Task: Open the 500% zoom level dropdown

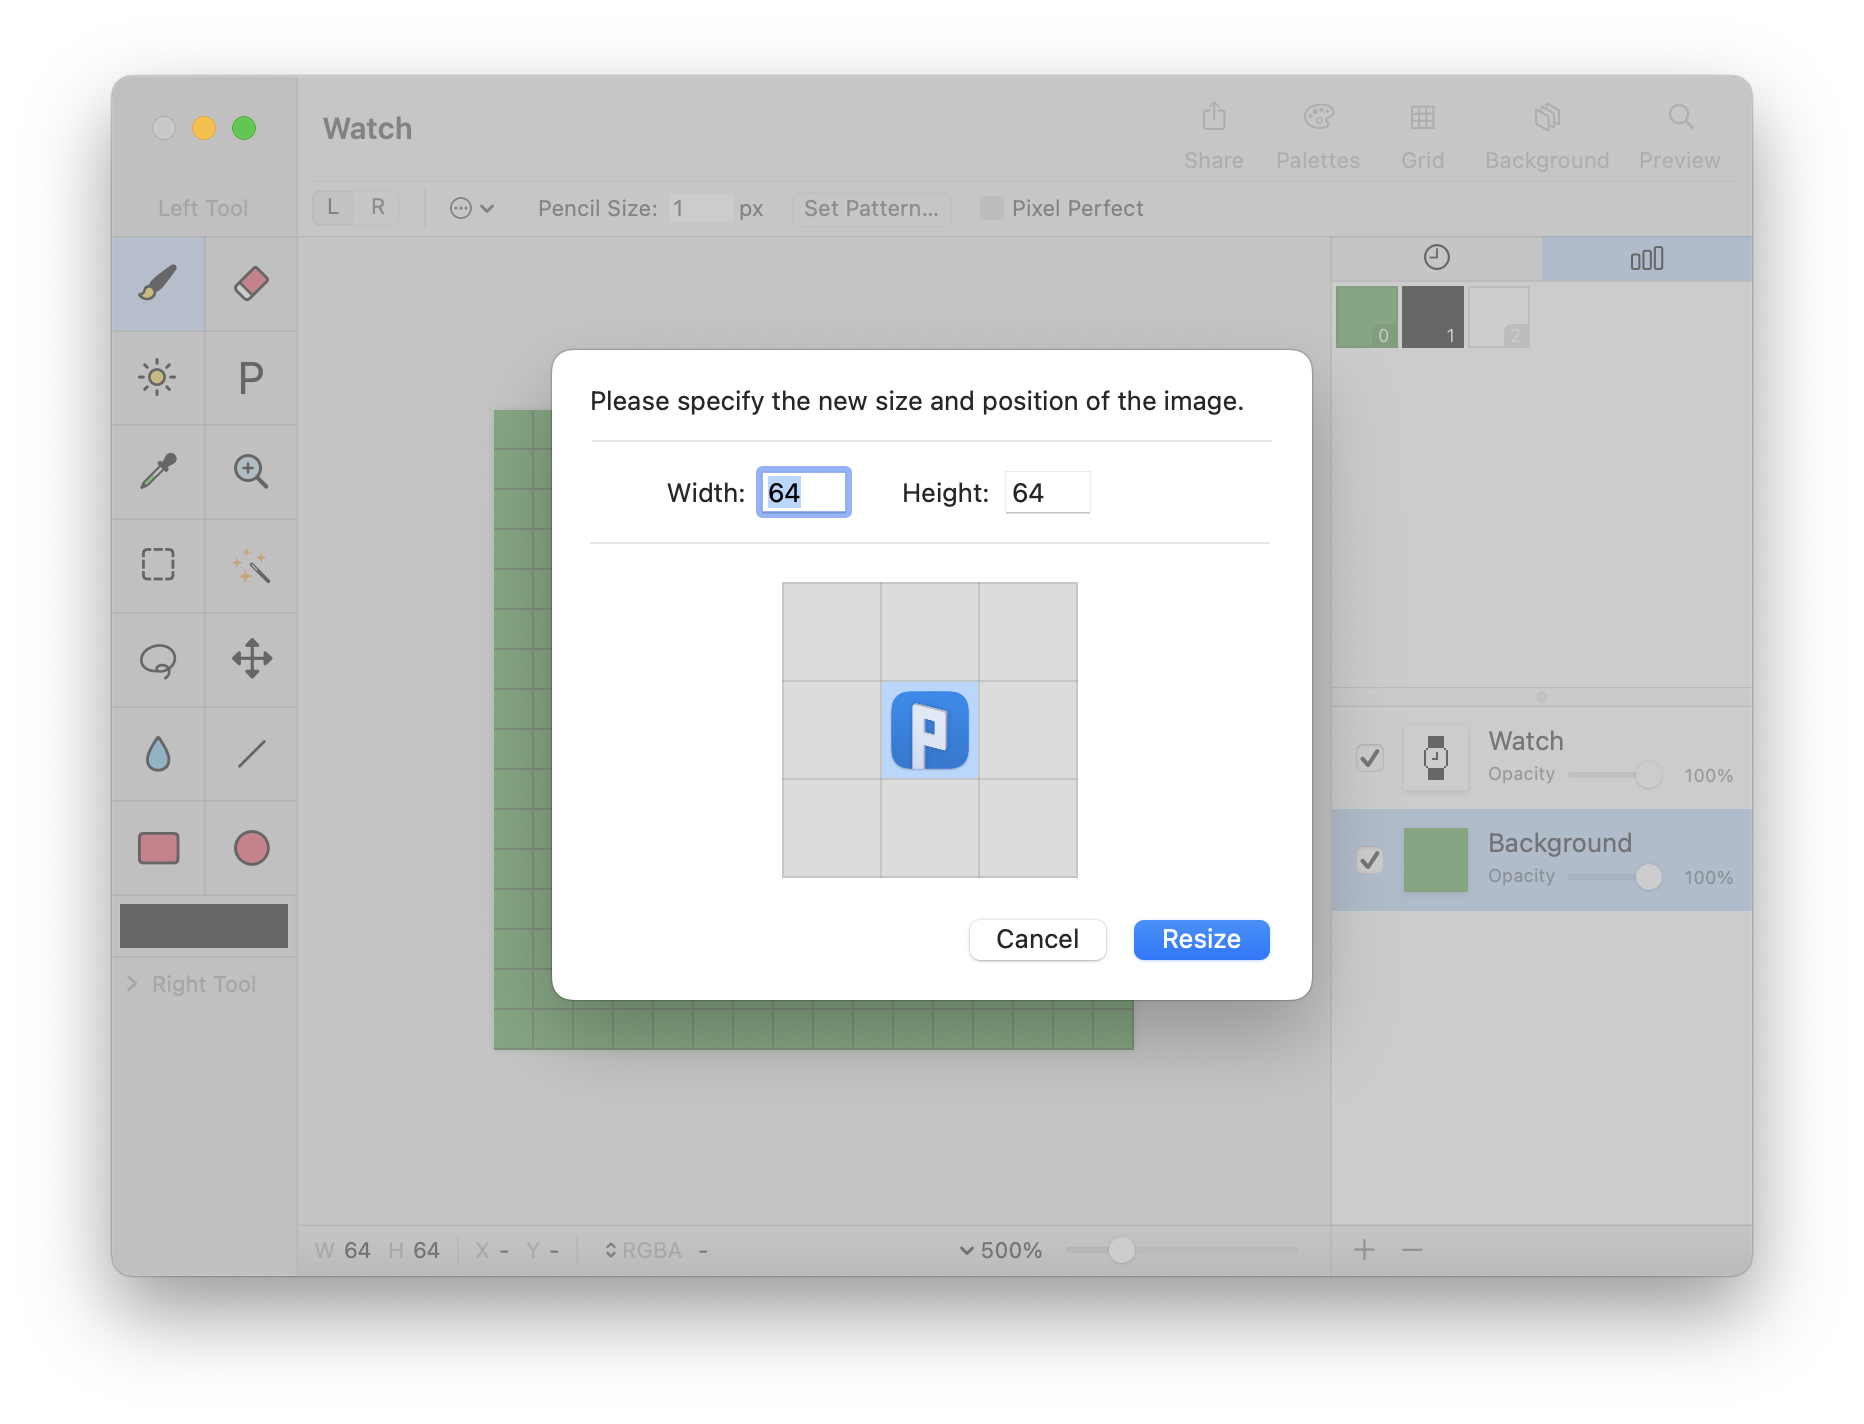Action: (x=1000, y=1250)
